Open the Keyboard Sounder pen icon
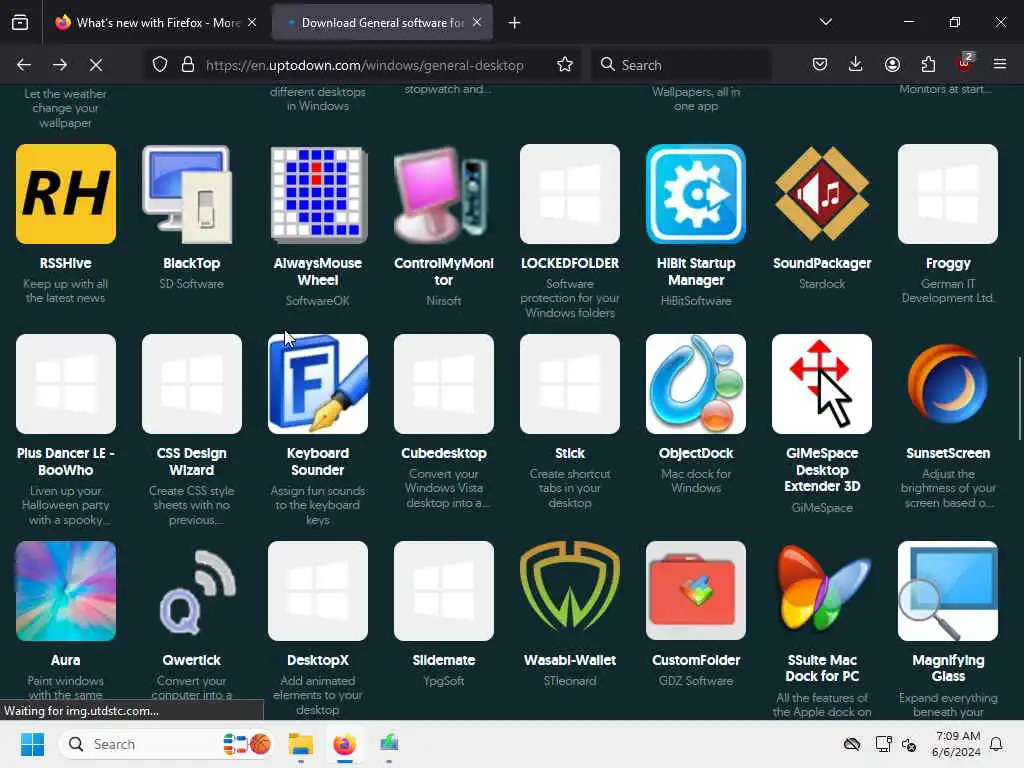Image resolution: width=1024 pixels, height=768 pixels. [x=318, y=384]
